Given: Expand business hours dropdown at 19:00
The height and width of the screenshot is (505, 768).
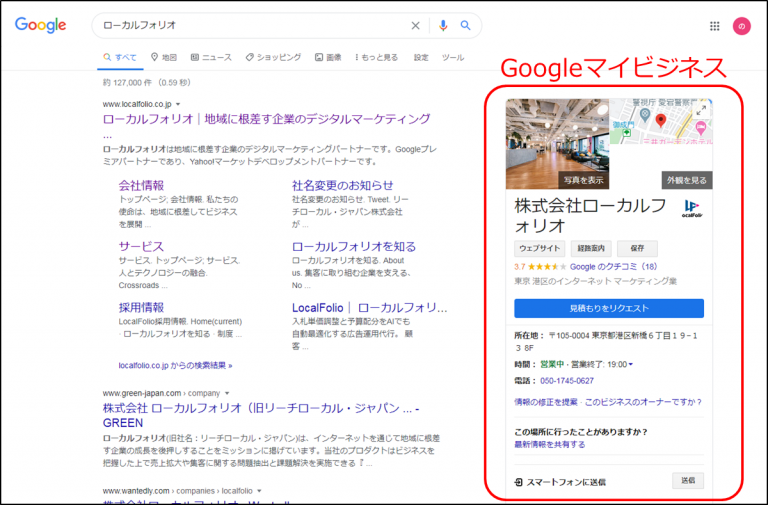Looking at the screenshot, I should [630, 364].
